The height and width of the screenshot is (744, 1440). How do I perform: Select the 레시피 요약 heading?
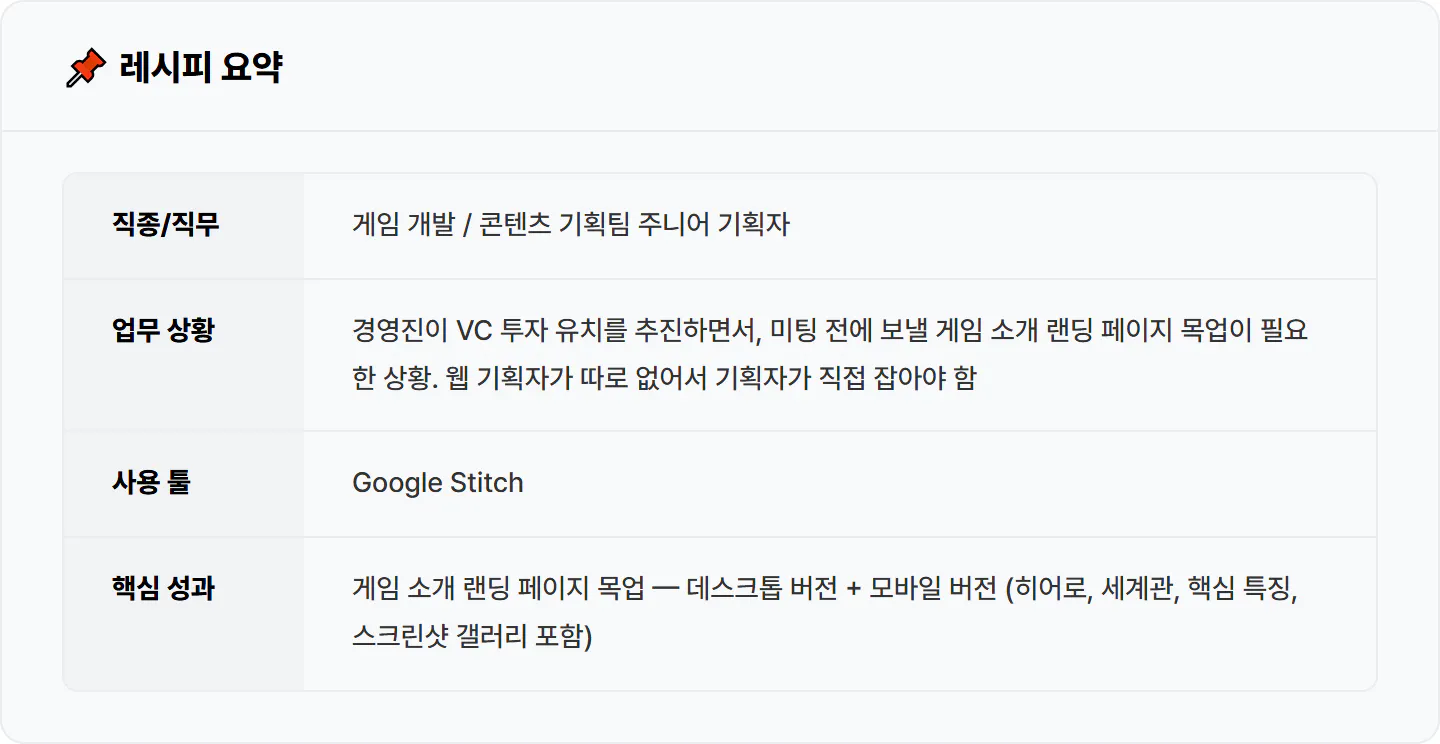tap(200, 68)
